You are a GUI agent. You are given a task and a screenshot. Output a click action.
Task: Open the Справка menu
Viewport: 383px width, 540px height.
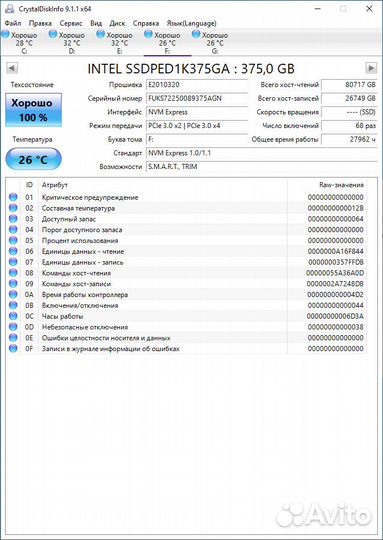coord(146,23)
